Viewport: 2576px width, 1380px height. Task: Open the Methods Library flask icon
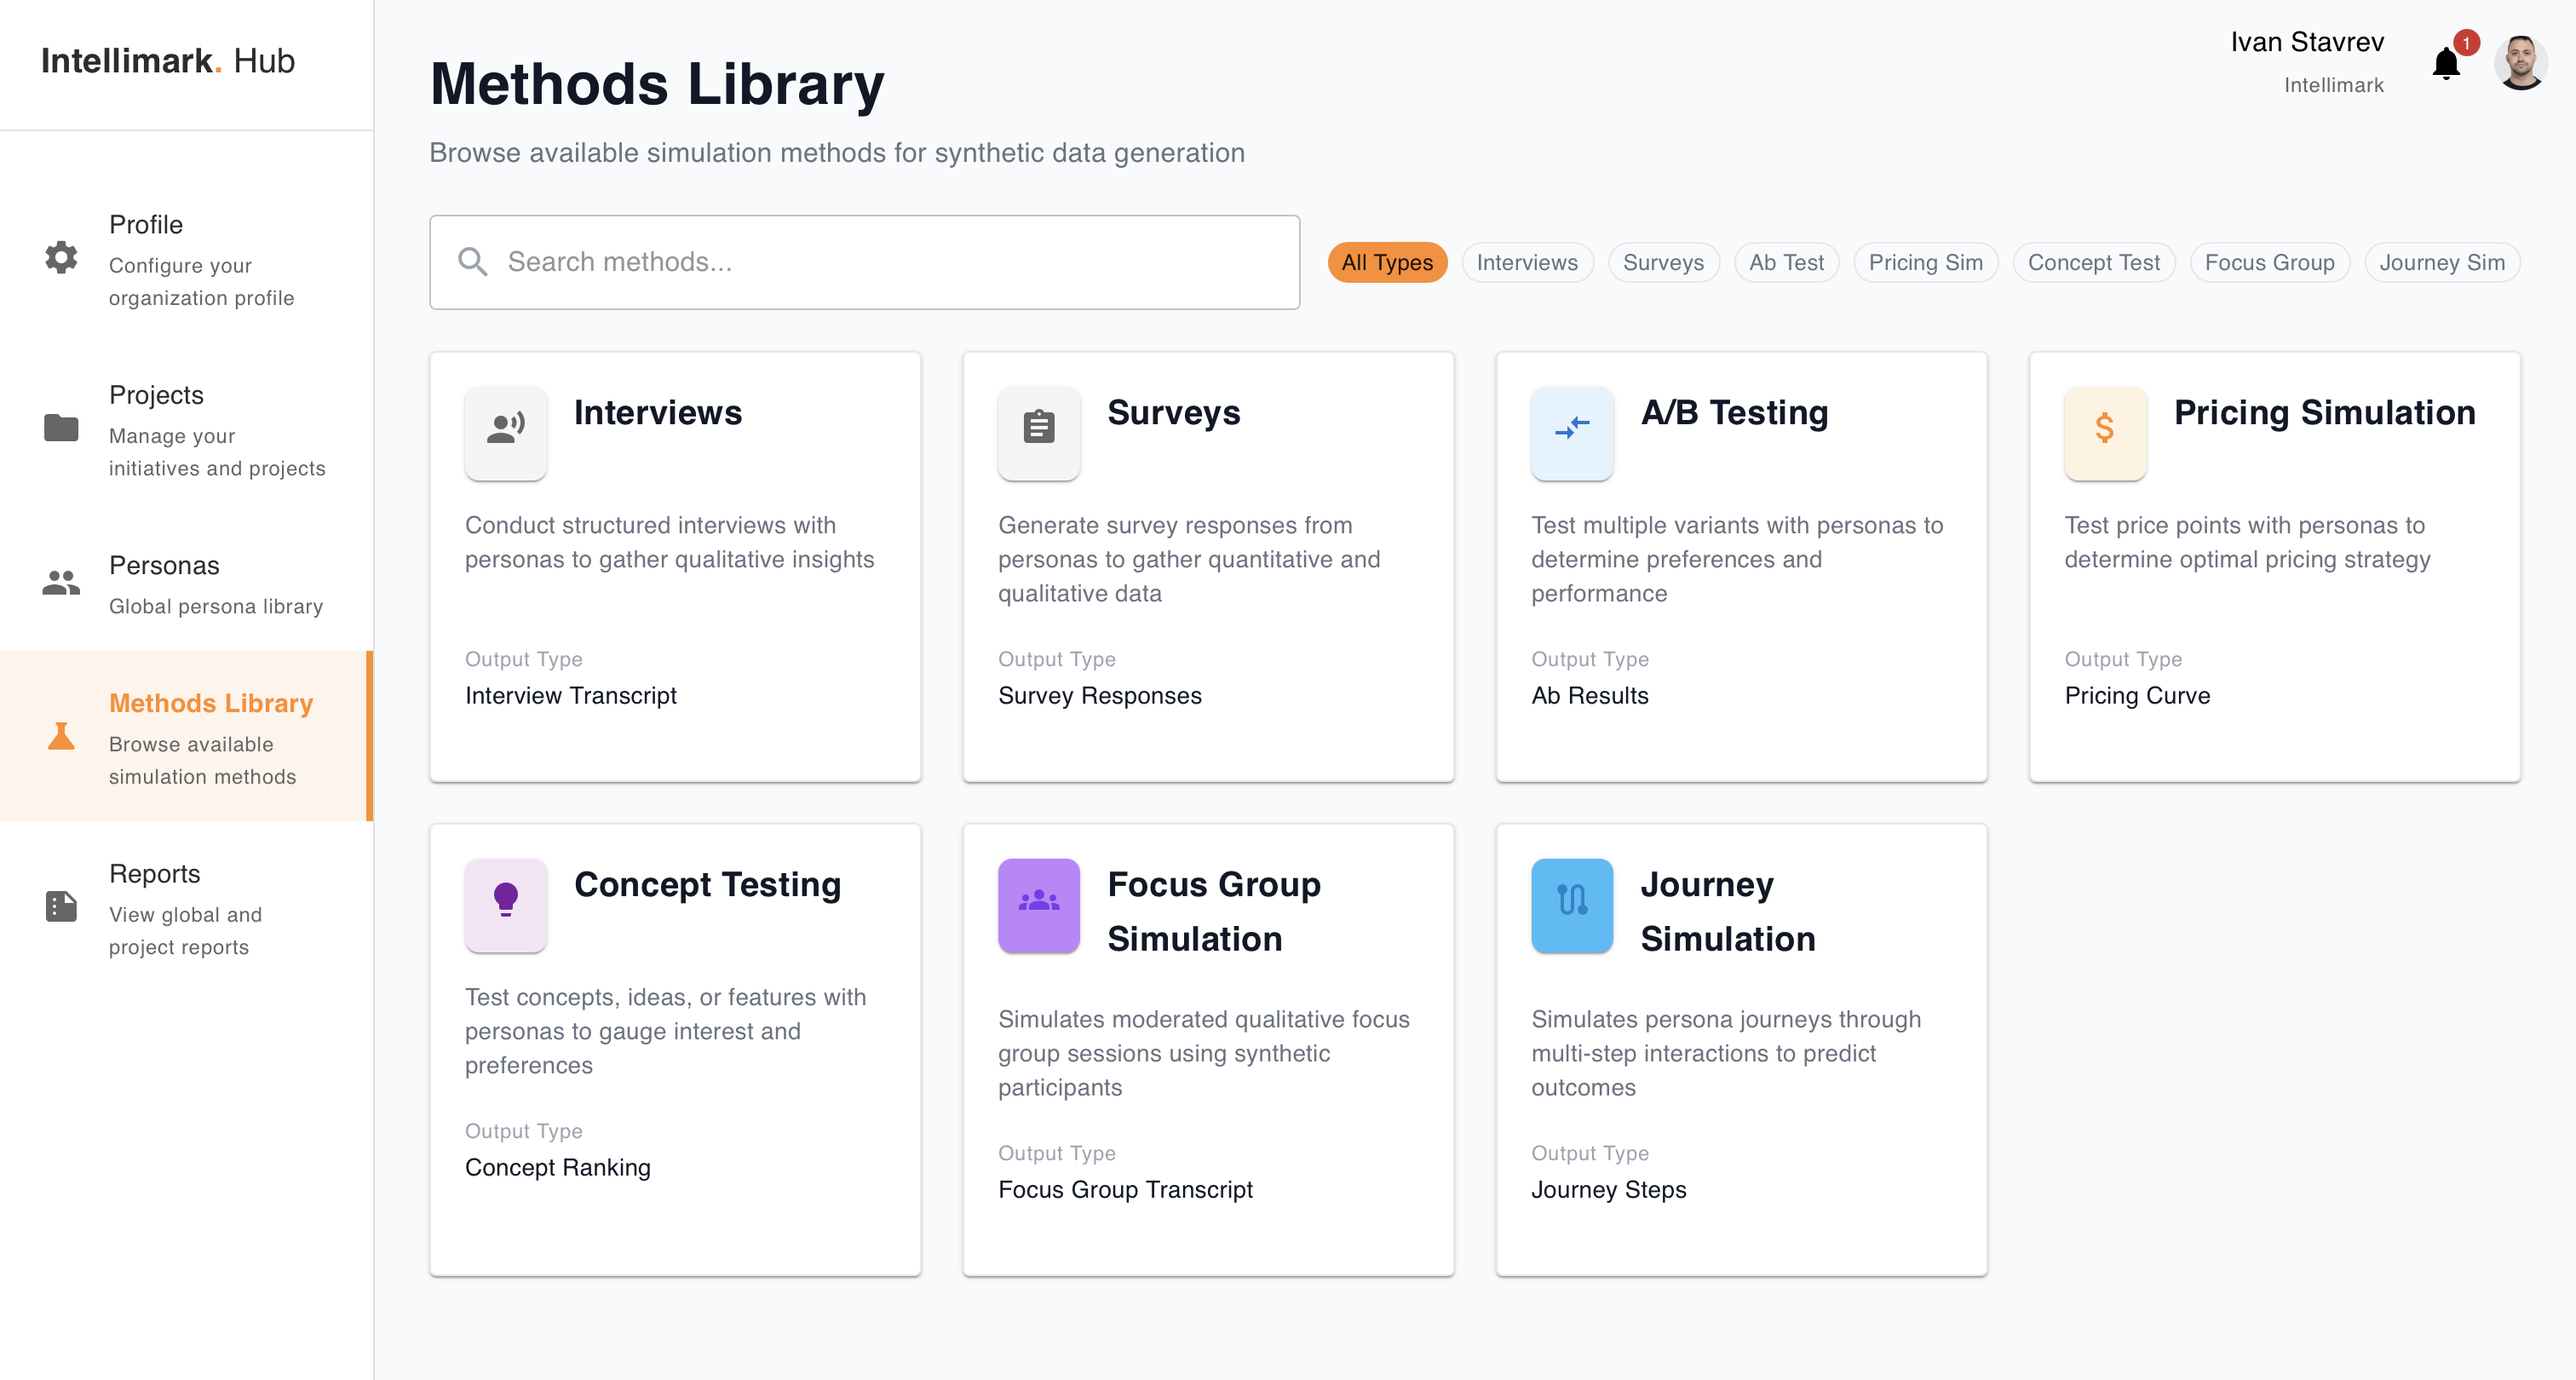(x=61, y=737)
